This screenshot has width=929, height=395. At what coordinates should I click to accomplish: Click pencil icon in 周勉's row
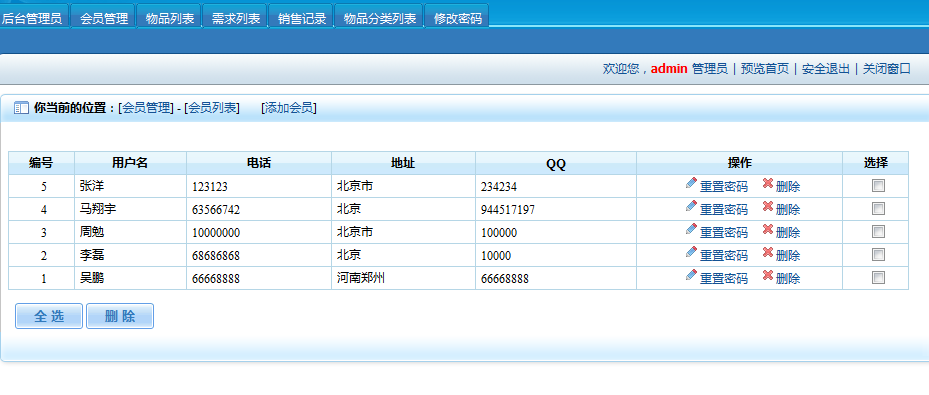pos(691,230)
